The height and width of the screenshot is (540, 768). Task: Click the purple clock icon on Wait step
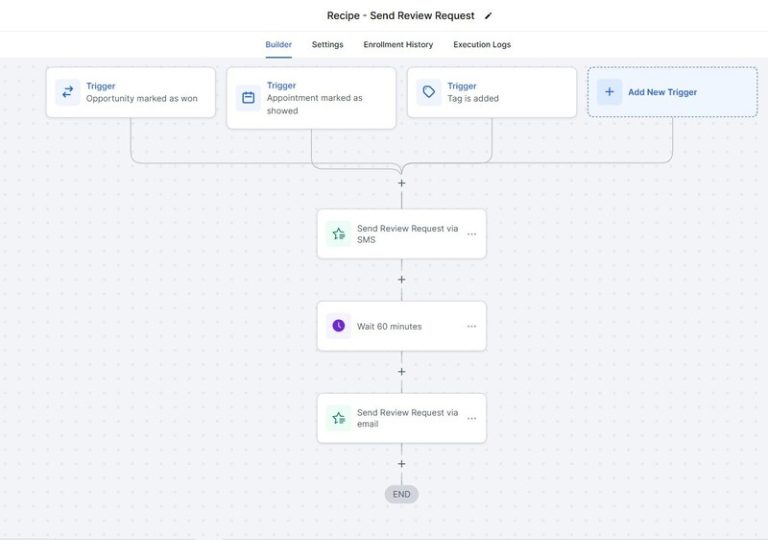(x=338, y=326)
